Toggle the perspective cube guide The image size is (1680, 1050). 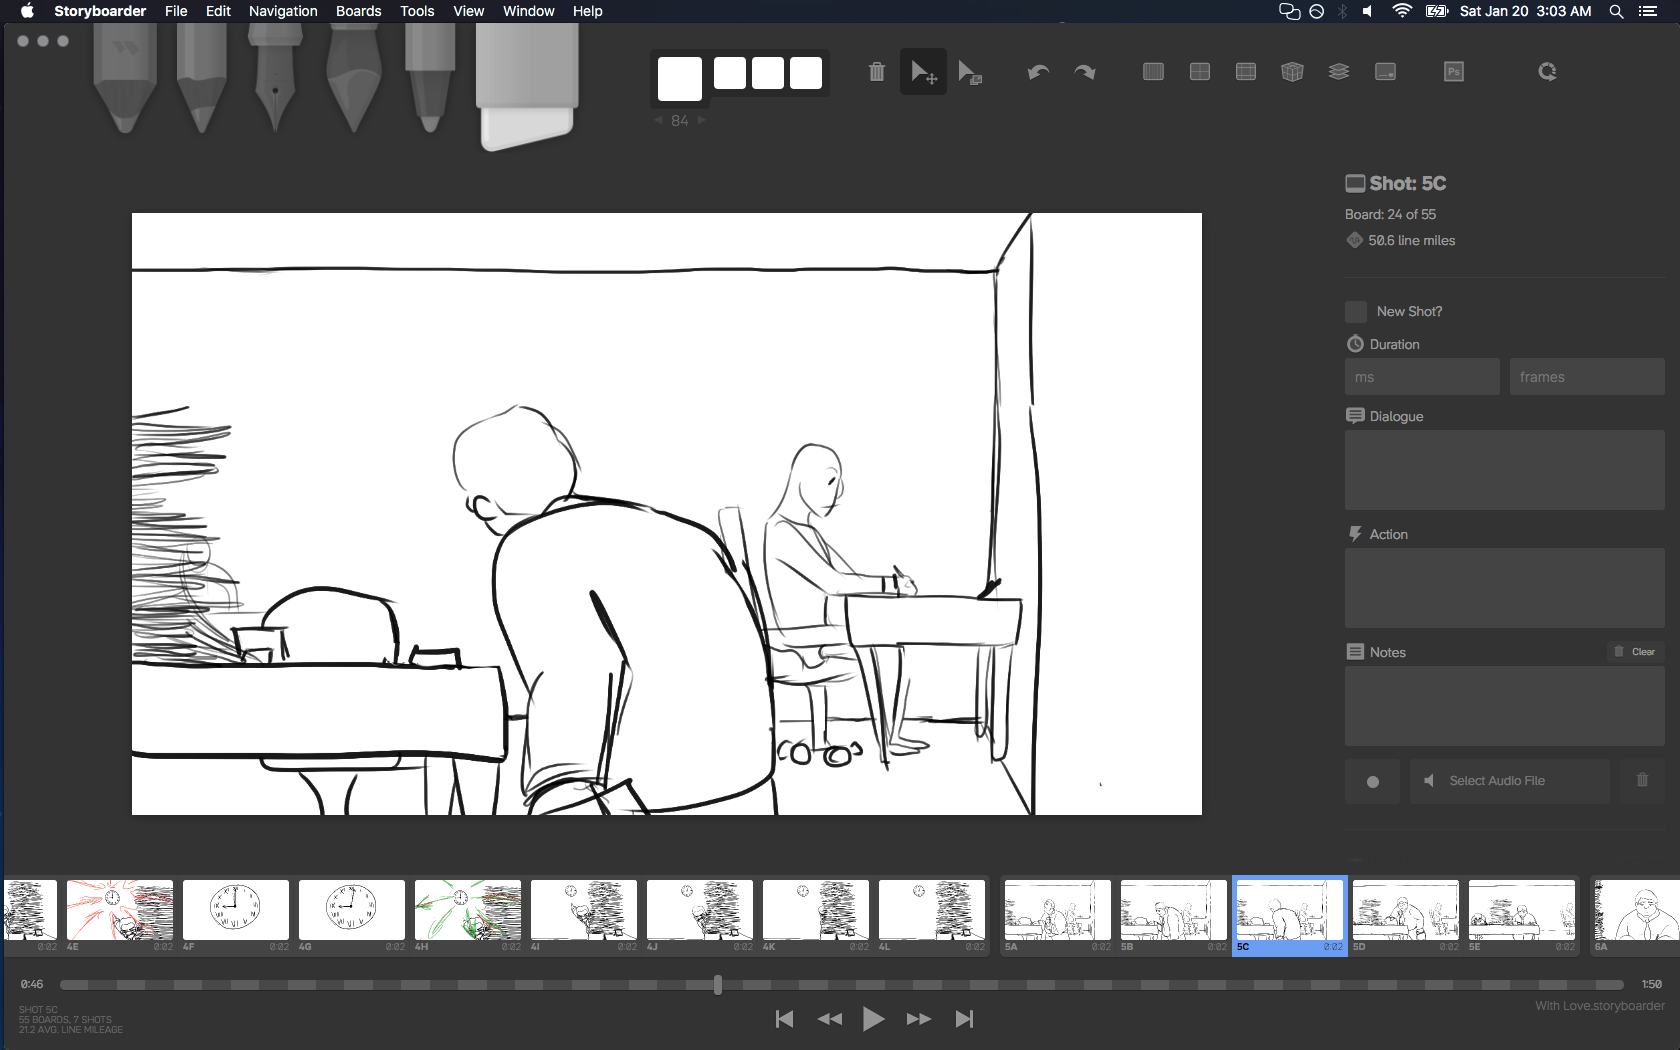(x=1292, y=72)
